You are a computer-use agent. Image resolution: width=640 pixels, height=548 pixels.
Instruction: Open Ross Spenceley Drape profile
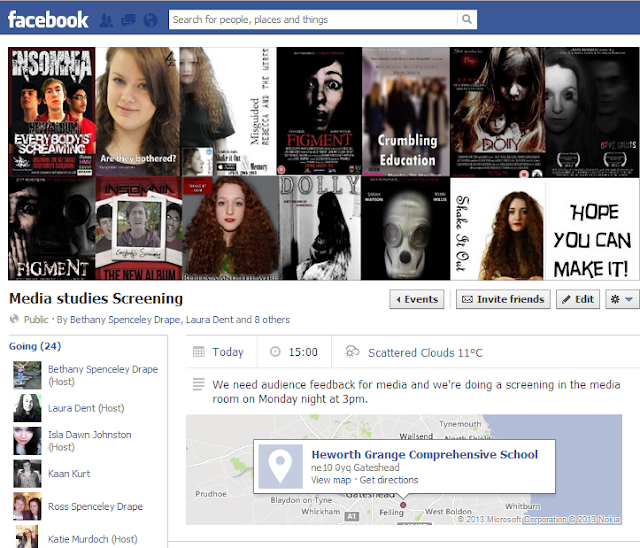pos(95,506)
